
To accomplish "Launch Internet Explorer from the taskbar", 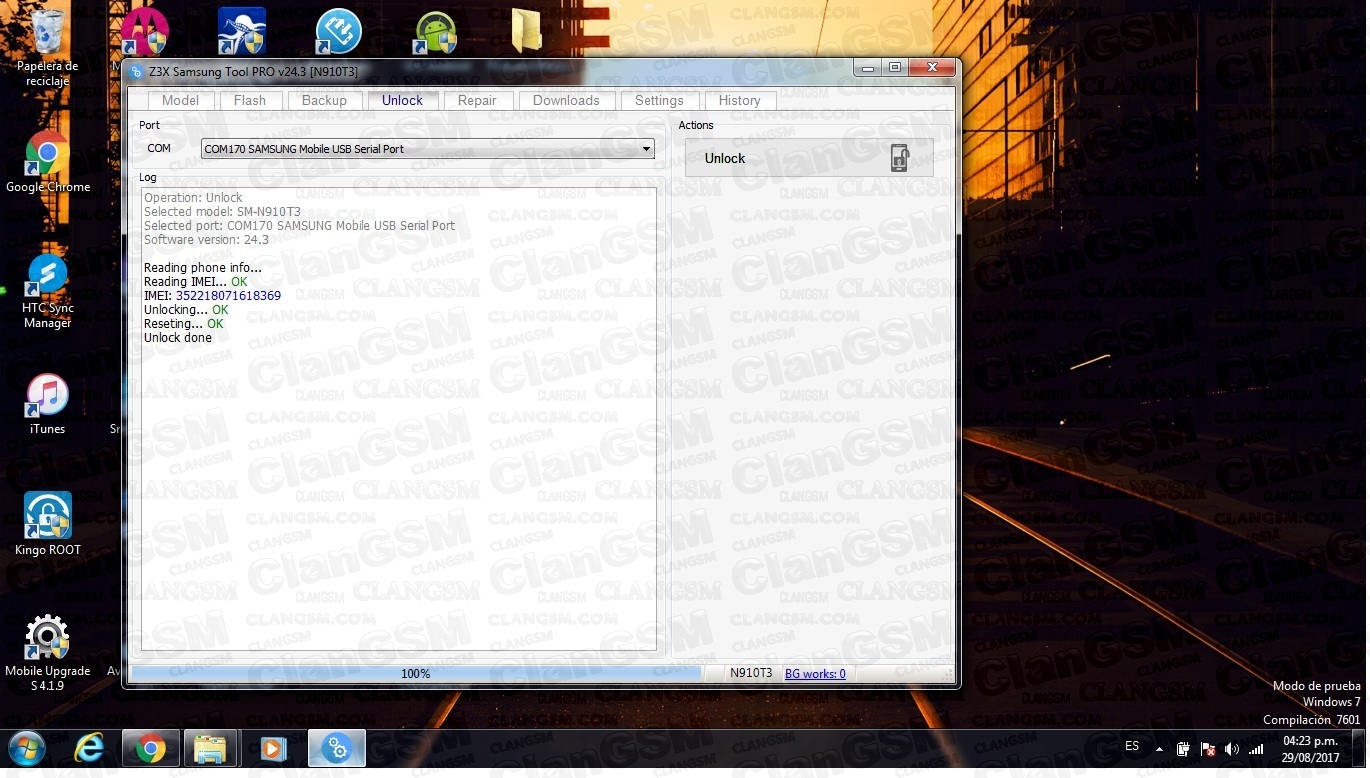I will tap(90, 749).
